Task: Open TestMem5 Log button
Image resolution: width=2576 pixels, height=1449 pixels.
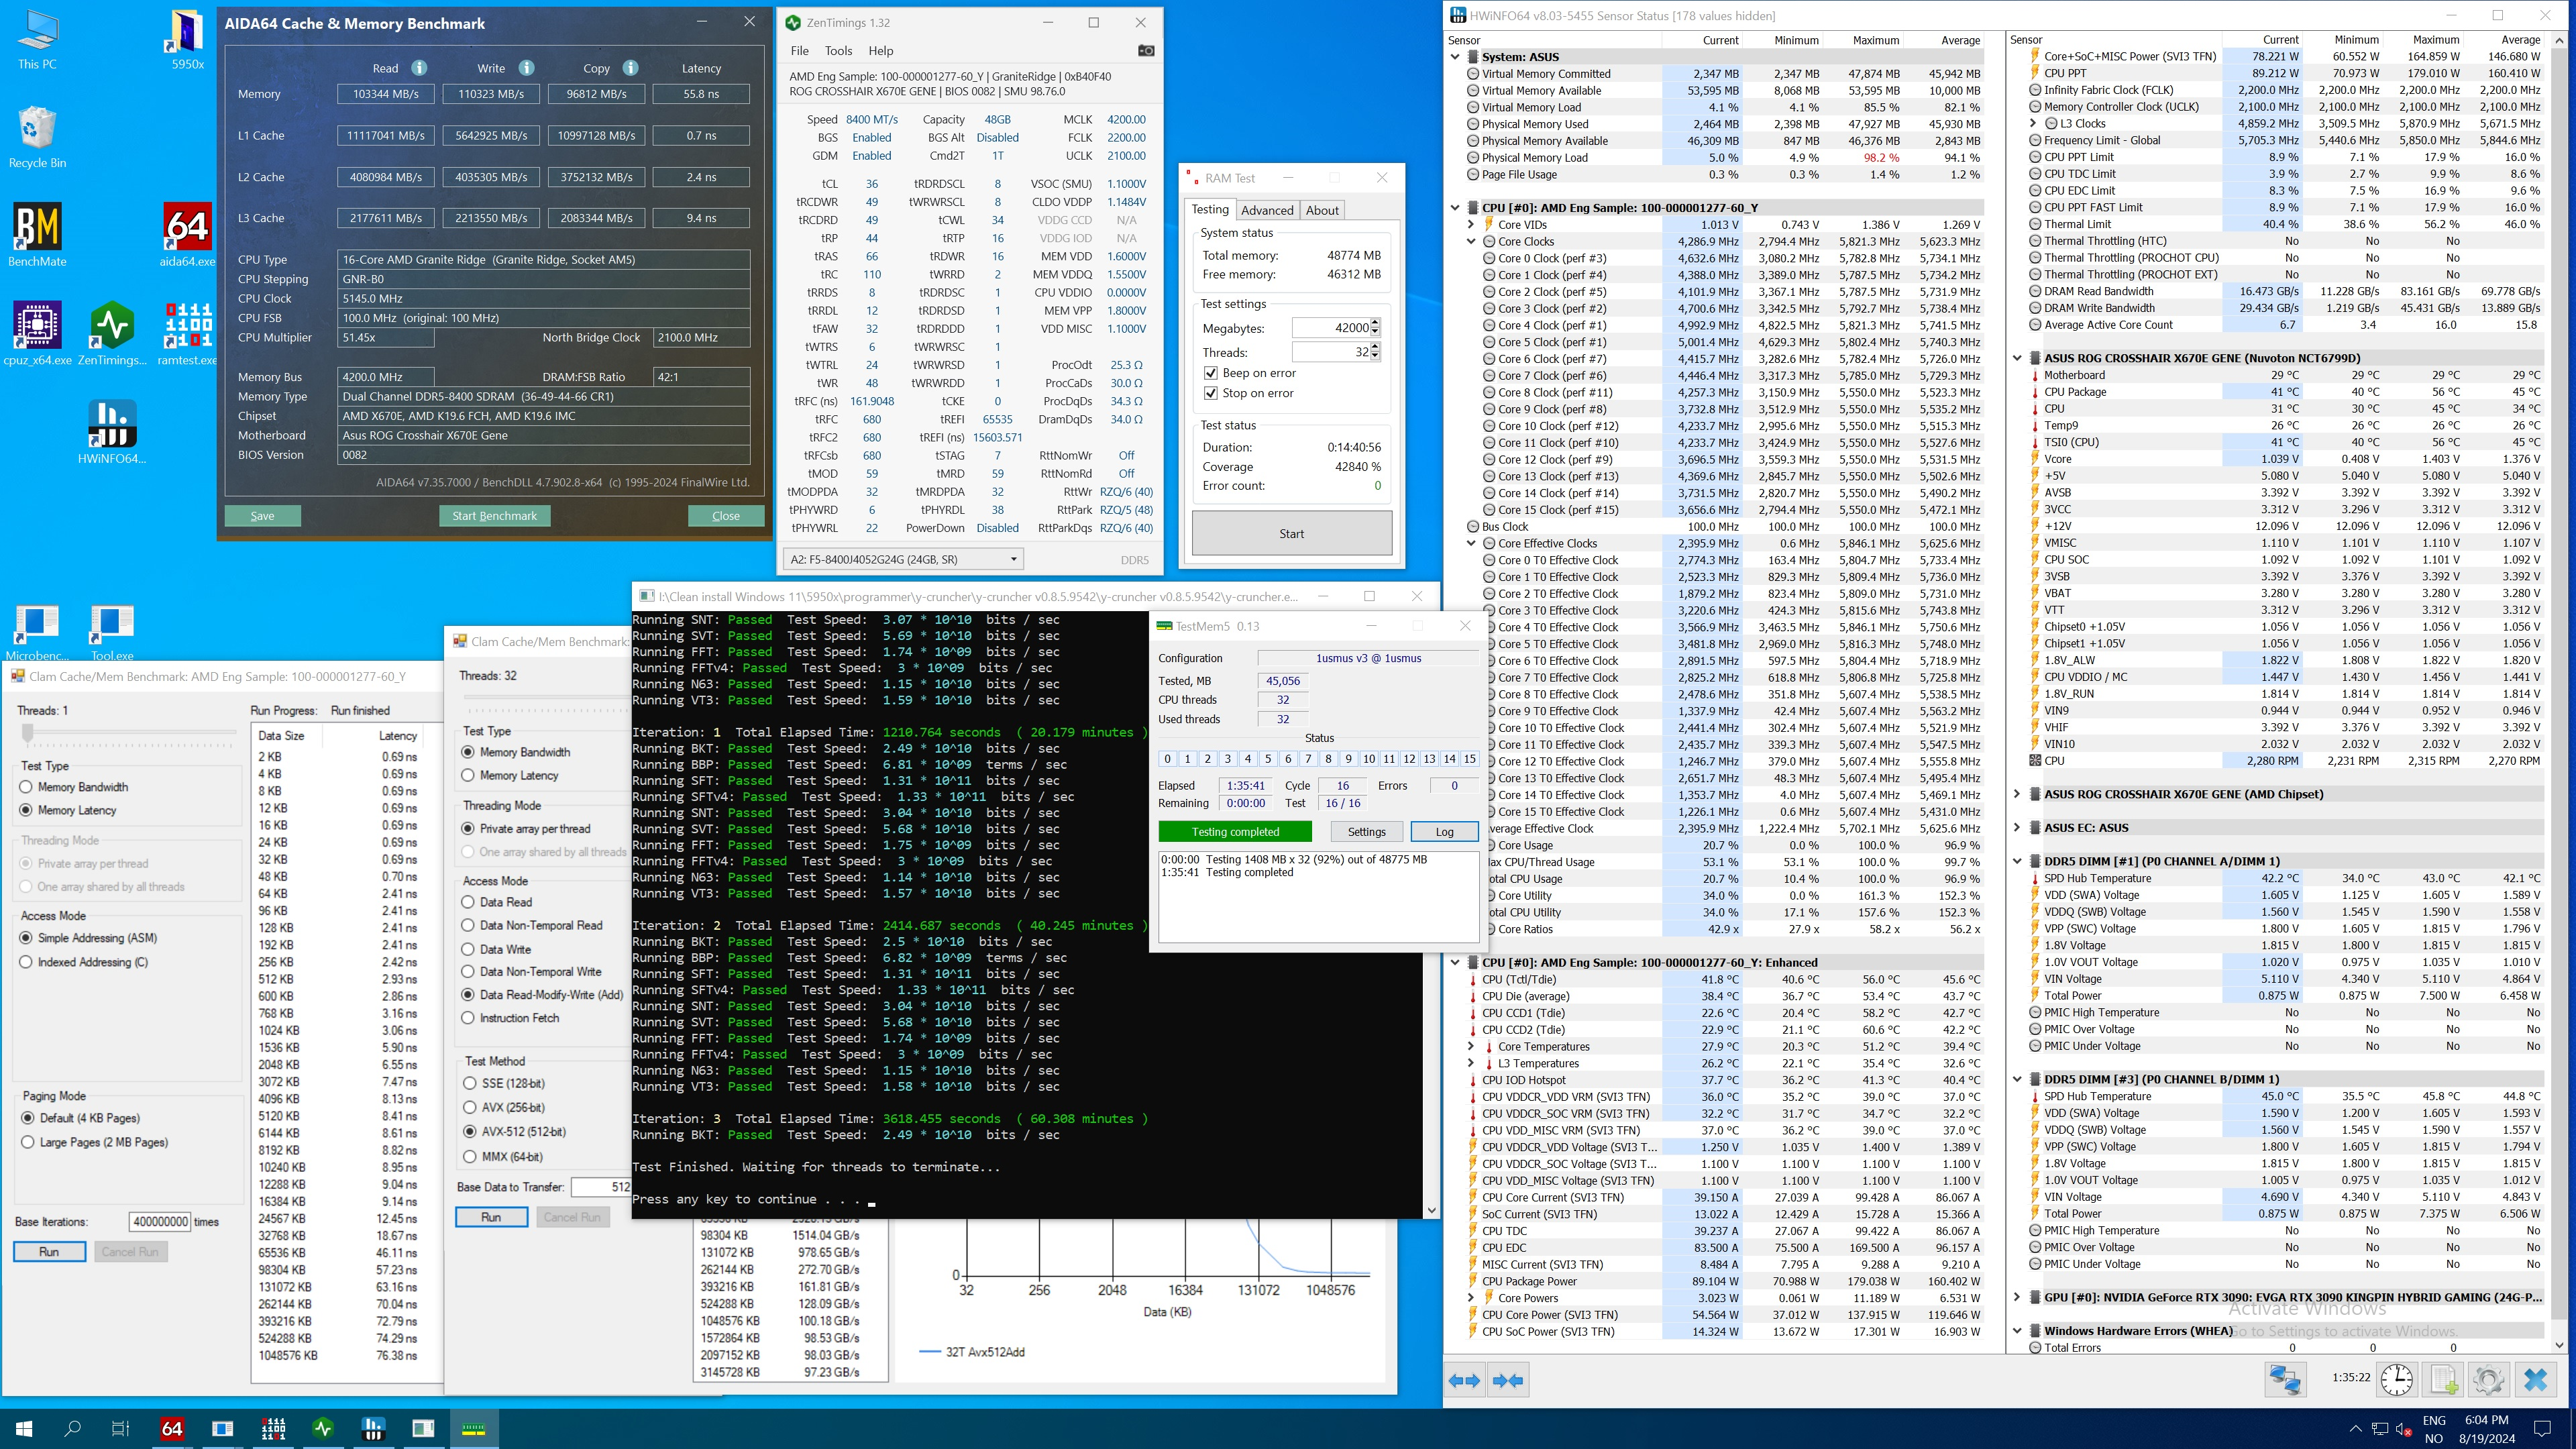Action: [1444, 832]
